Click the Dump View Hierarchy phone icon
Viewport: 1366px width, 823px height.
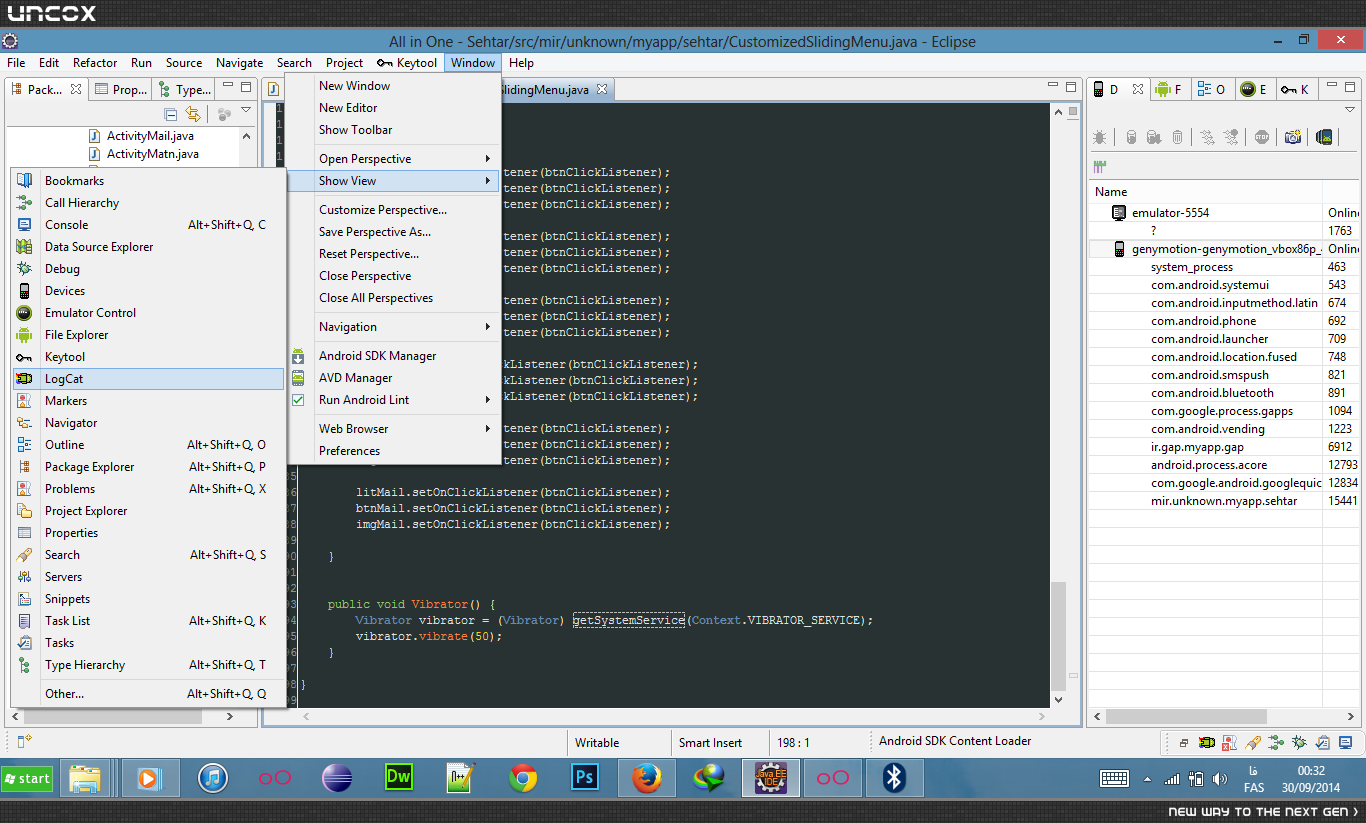pyautogui.click(x=1324, y=137)
